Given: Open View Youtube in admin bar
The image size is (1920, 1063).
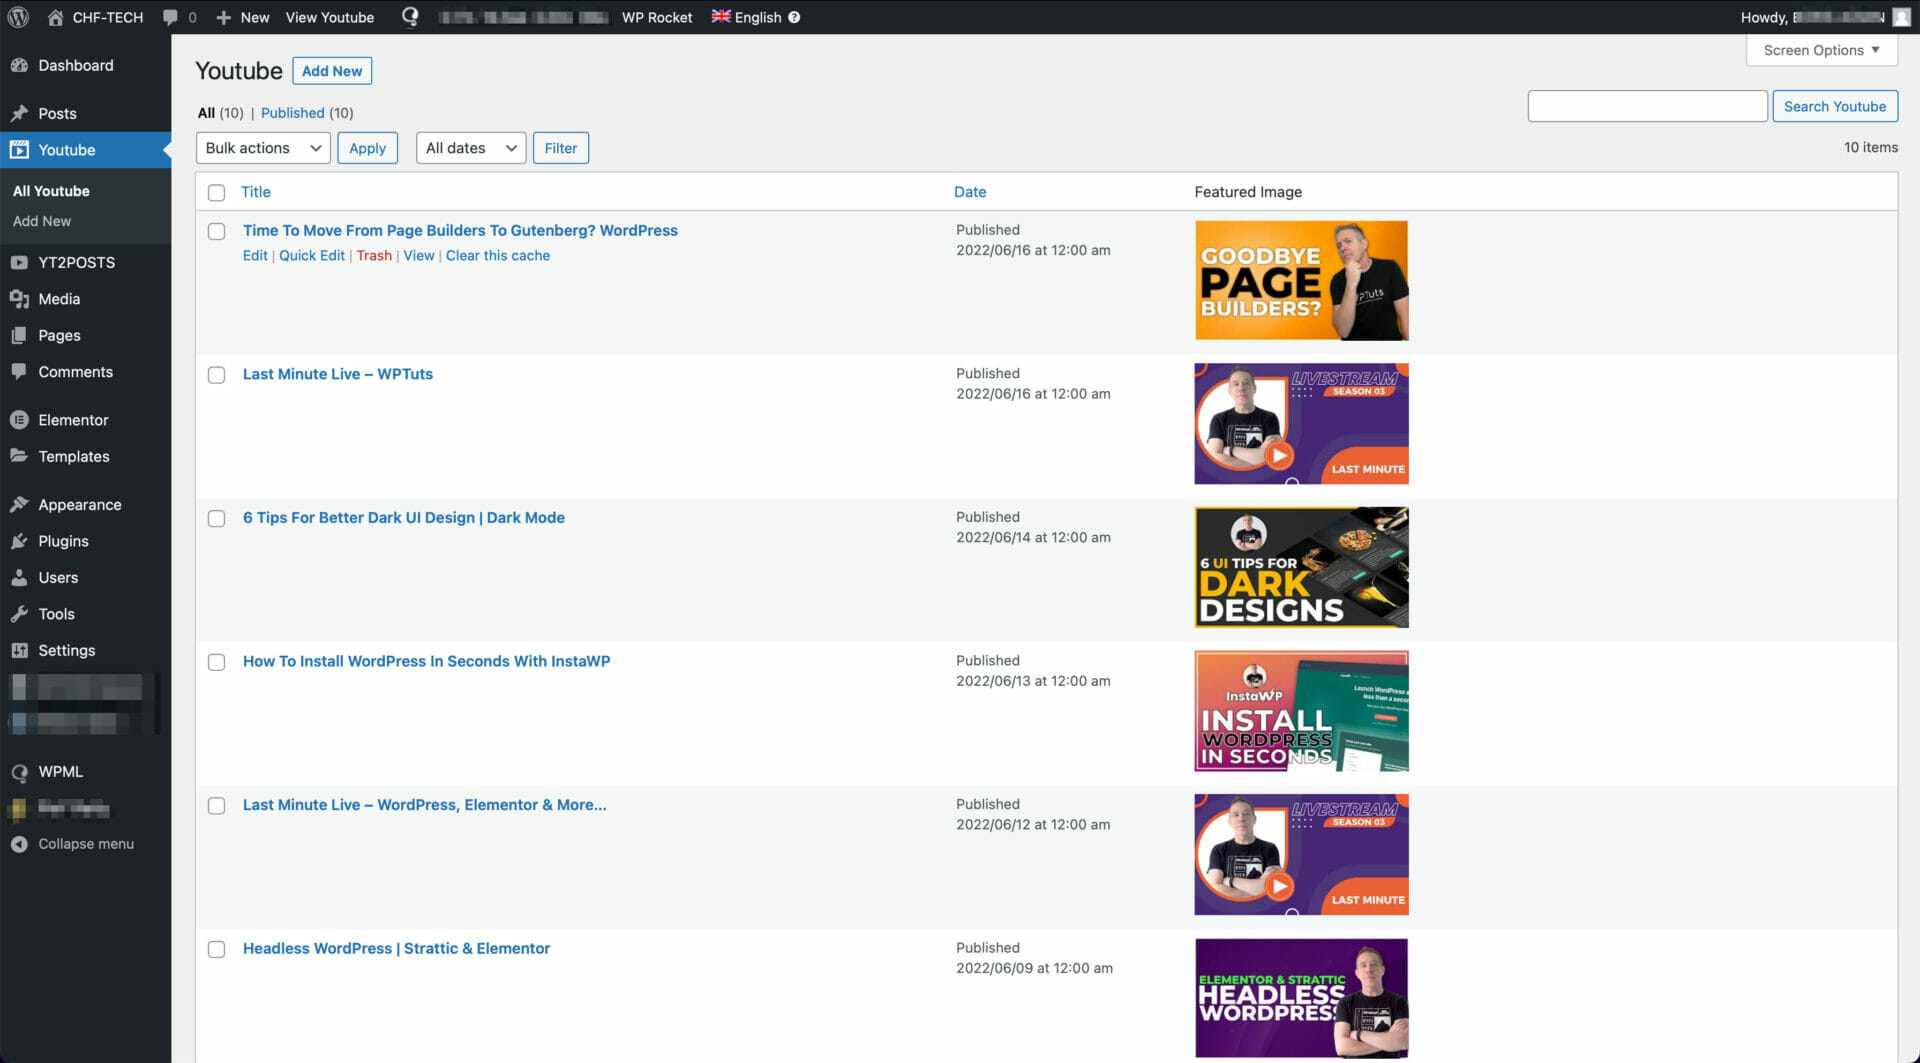Looking at the screenshot, I should (x=330, y=17).
